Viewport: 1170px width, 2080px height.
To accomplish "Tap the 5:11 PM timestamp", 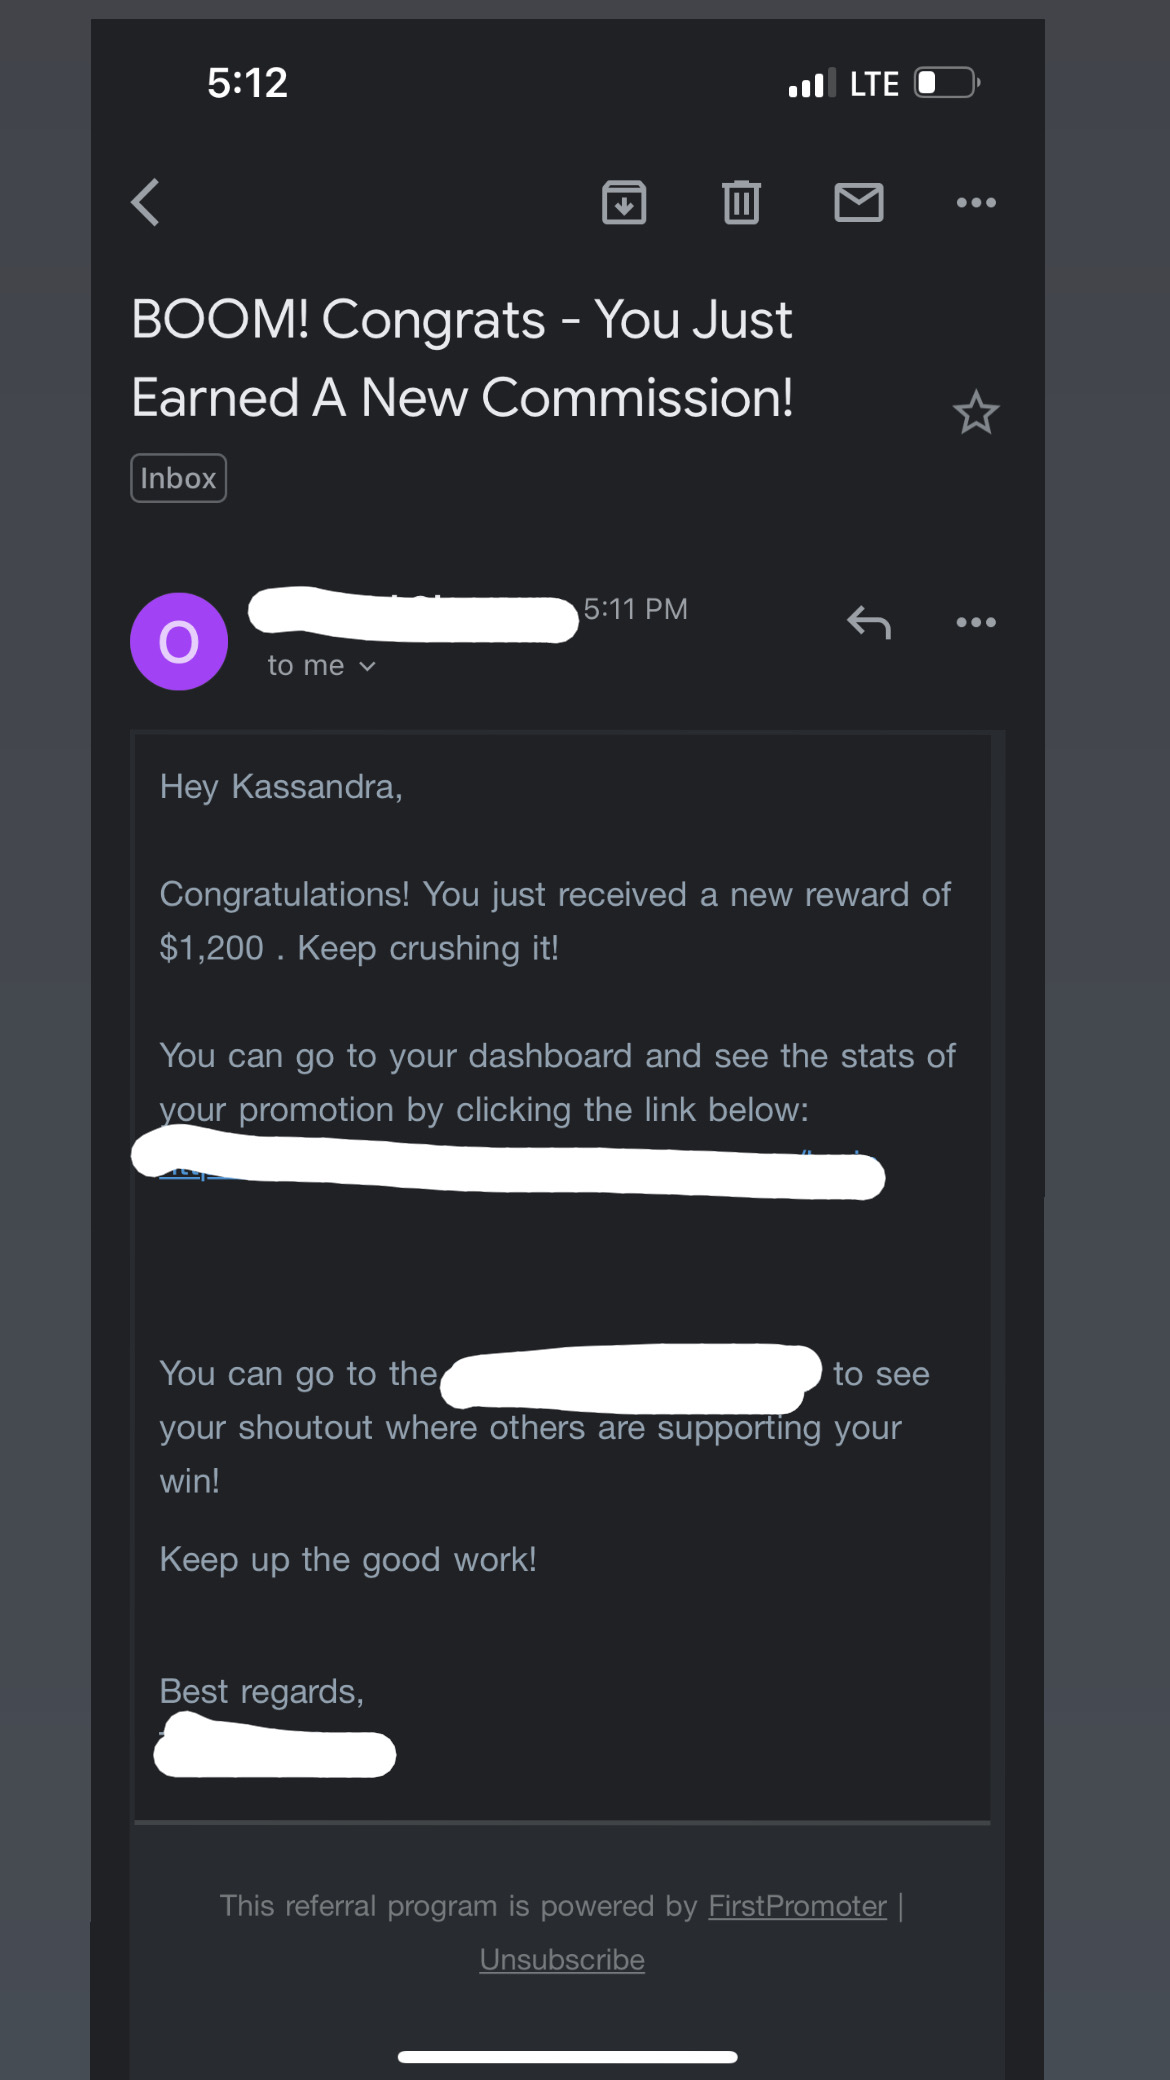I will click(636, 609).
